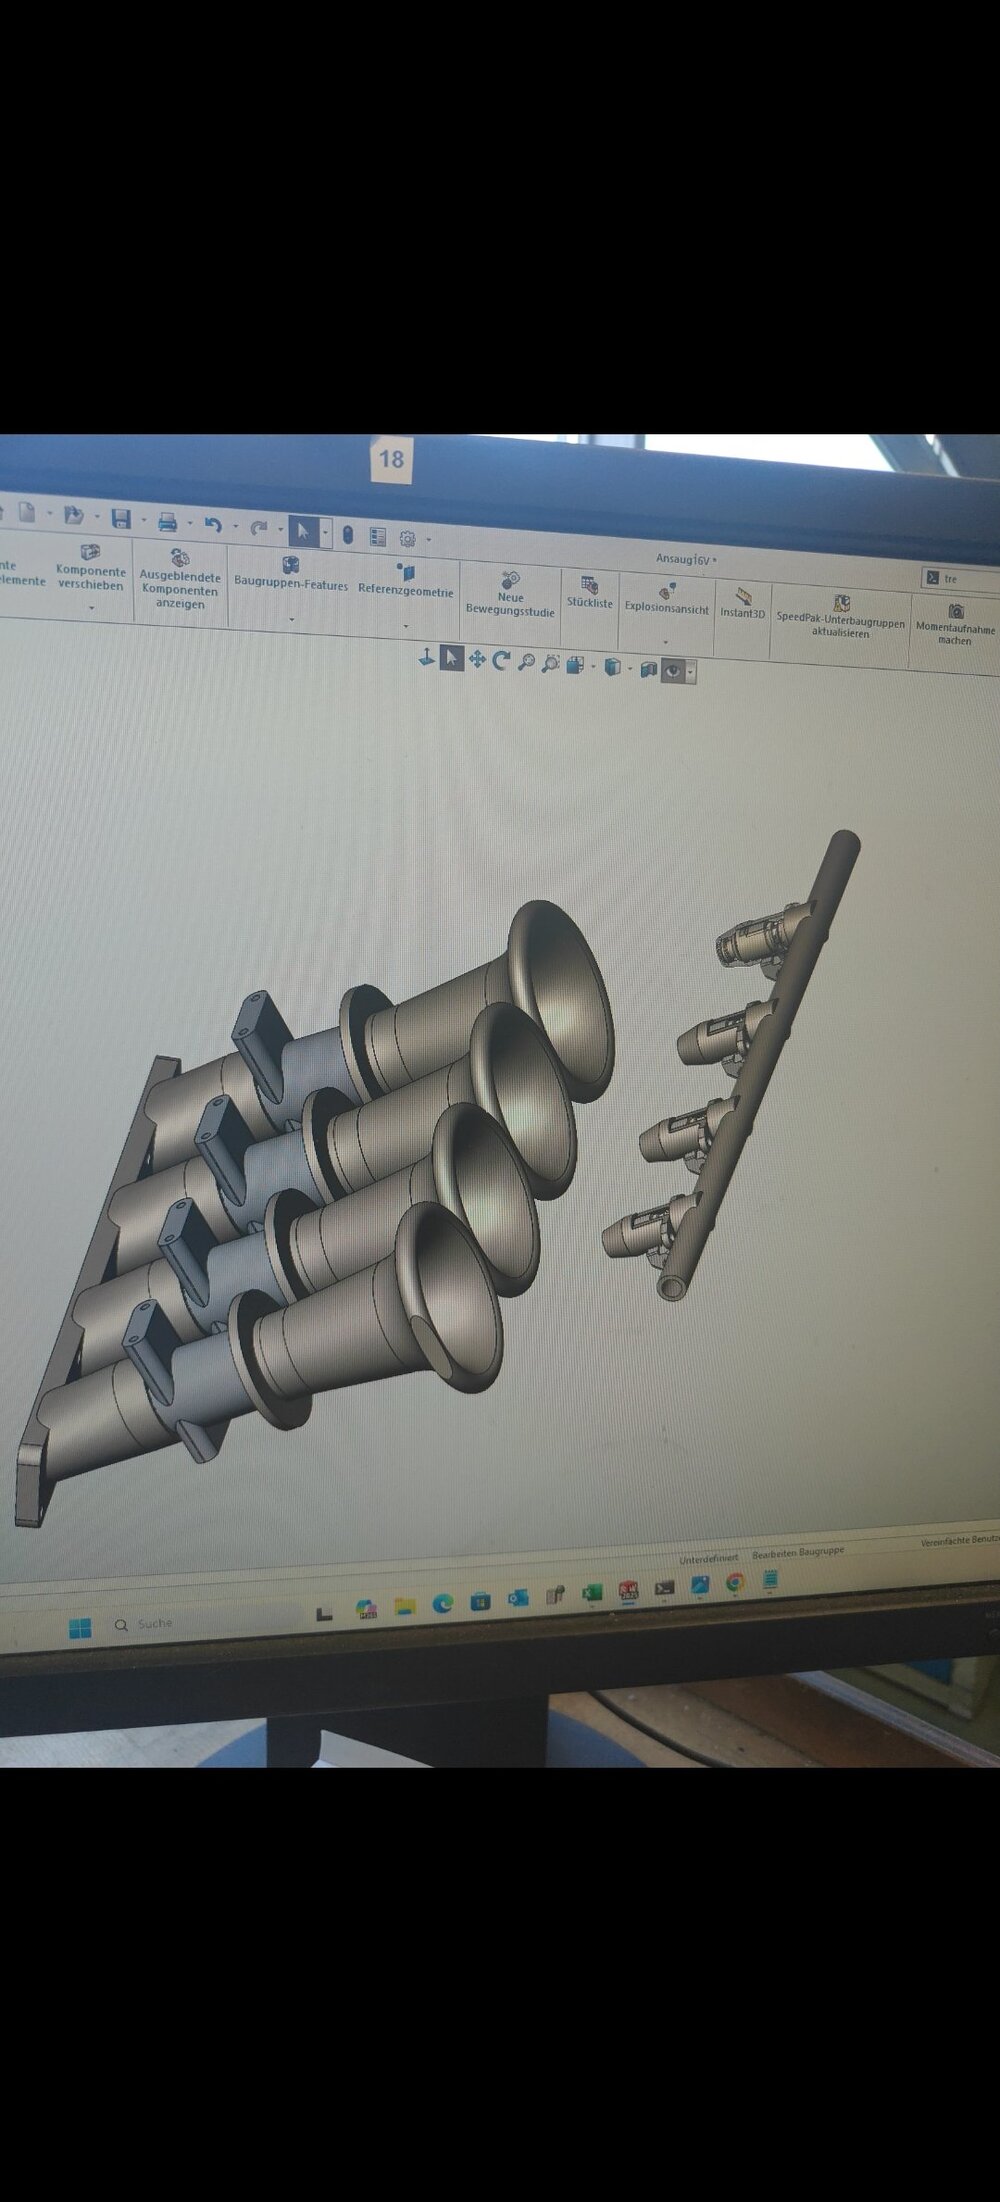
Task: Expand hide/show items dropdown arrow
Action: [x=690, y=672]
